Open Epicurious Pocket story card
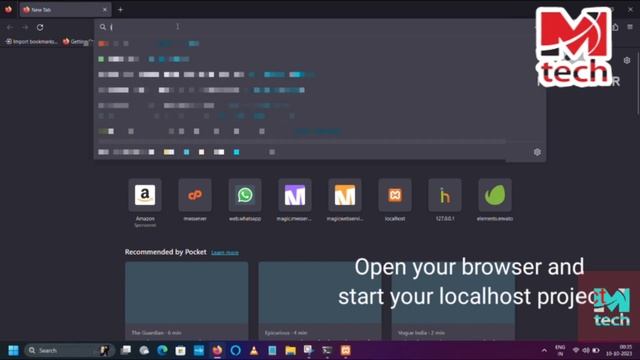This screenshot has width=640, height=360. 320,301
